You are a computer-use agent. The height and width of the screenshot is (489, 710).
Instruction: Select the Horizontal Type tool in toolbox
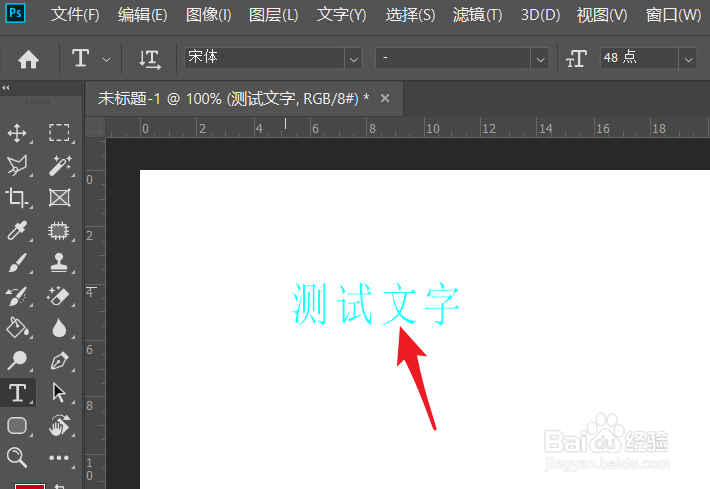17,393
